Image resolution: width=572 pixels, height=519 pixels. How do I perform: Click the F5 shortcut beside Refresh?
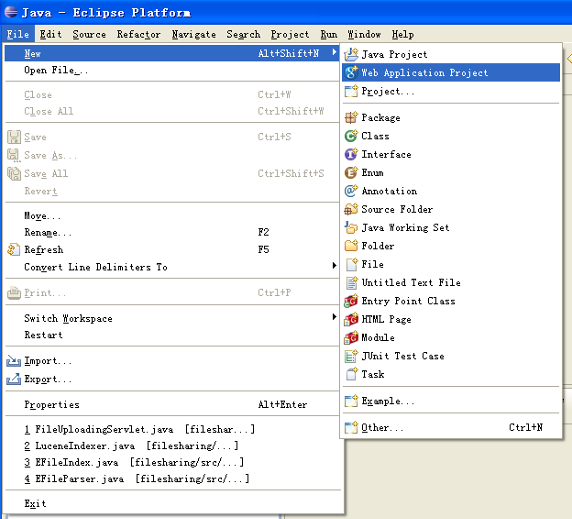click(263, 249)
